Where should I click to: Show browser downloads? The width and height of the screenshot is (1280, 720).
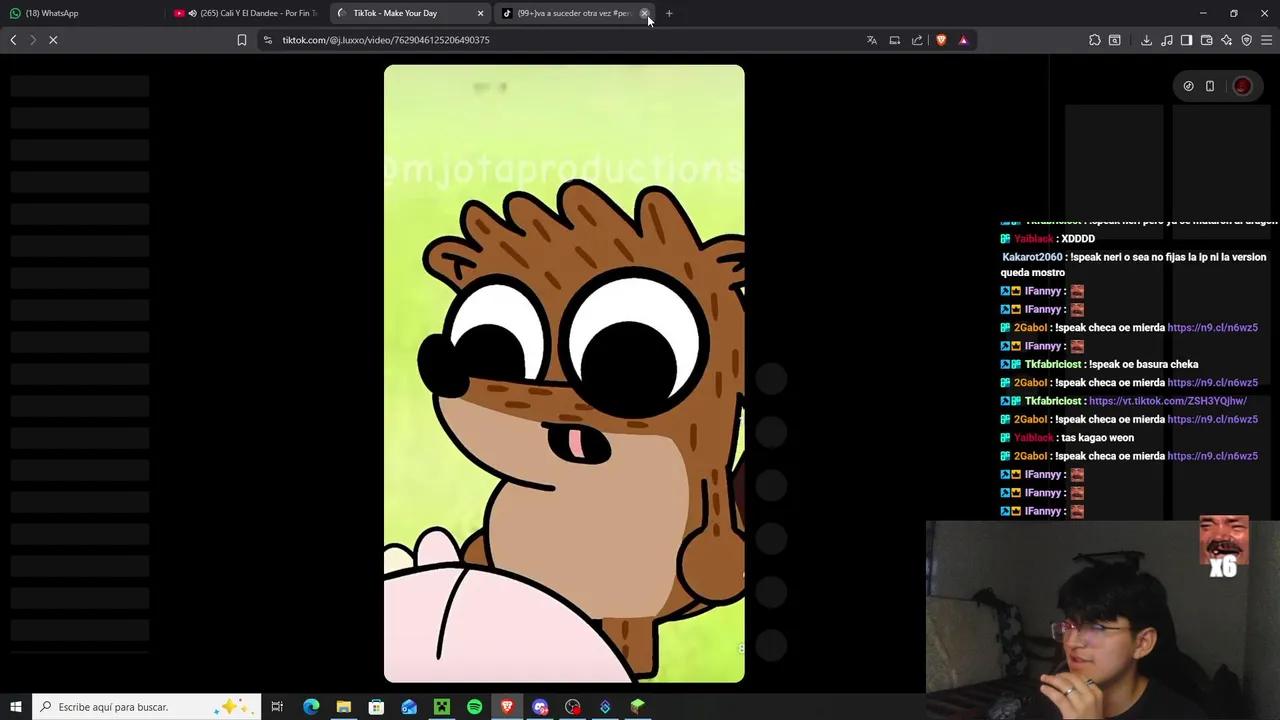click(1146, 40)
